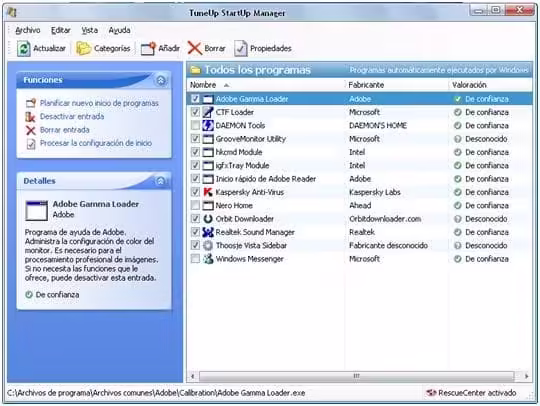
Task: Enable the Windows Messenger checkbox
Action: point(195,259)
